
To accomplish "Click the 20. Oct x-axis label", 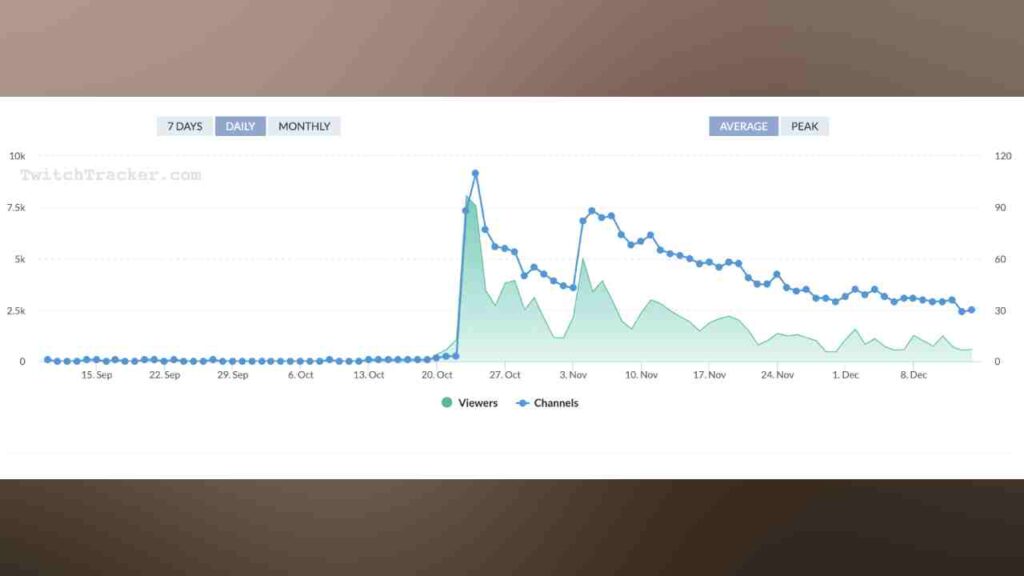I will coord(437,375).
